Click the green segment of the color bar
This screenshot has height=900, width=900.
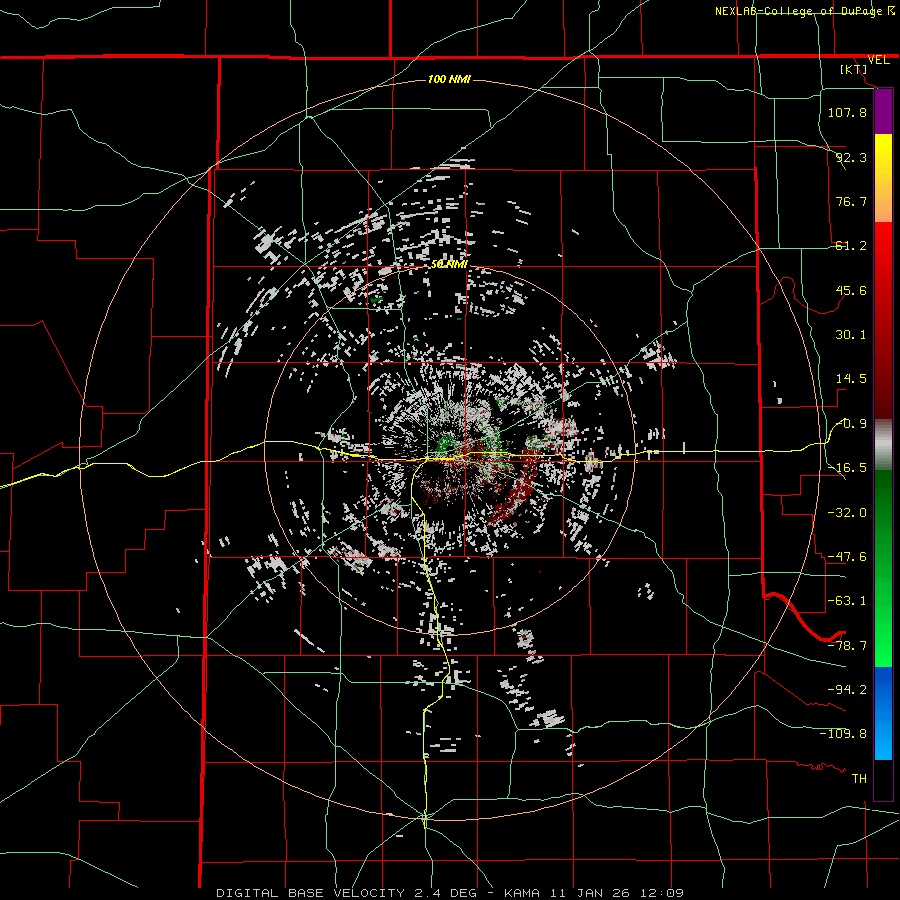(x=883, y=568)
